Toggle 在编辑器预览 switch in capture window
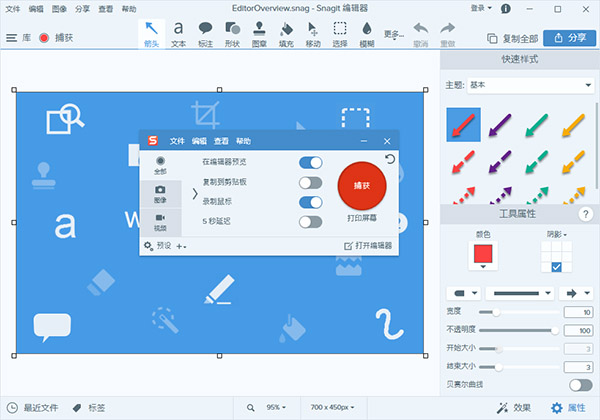This screenshot has height=420, width=600. (x=310, y=163)
